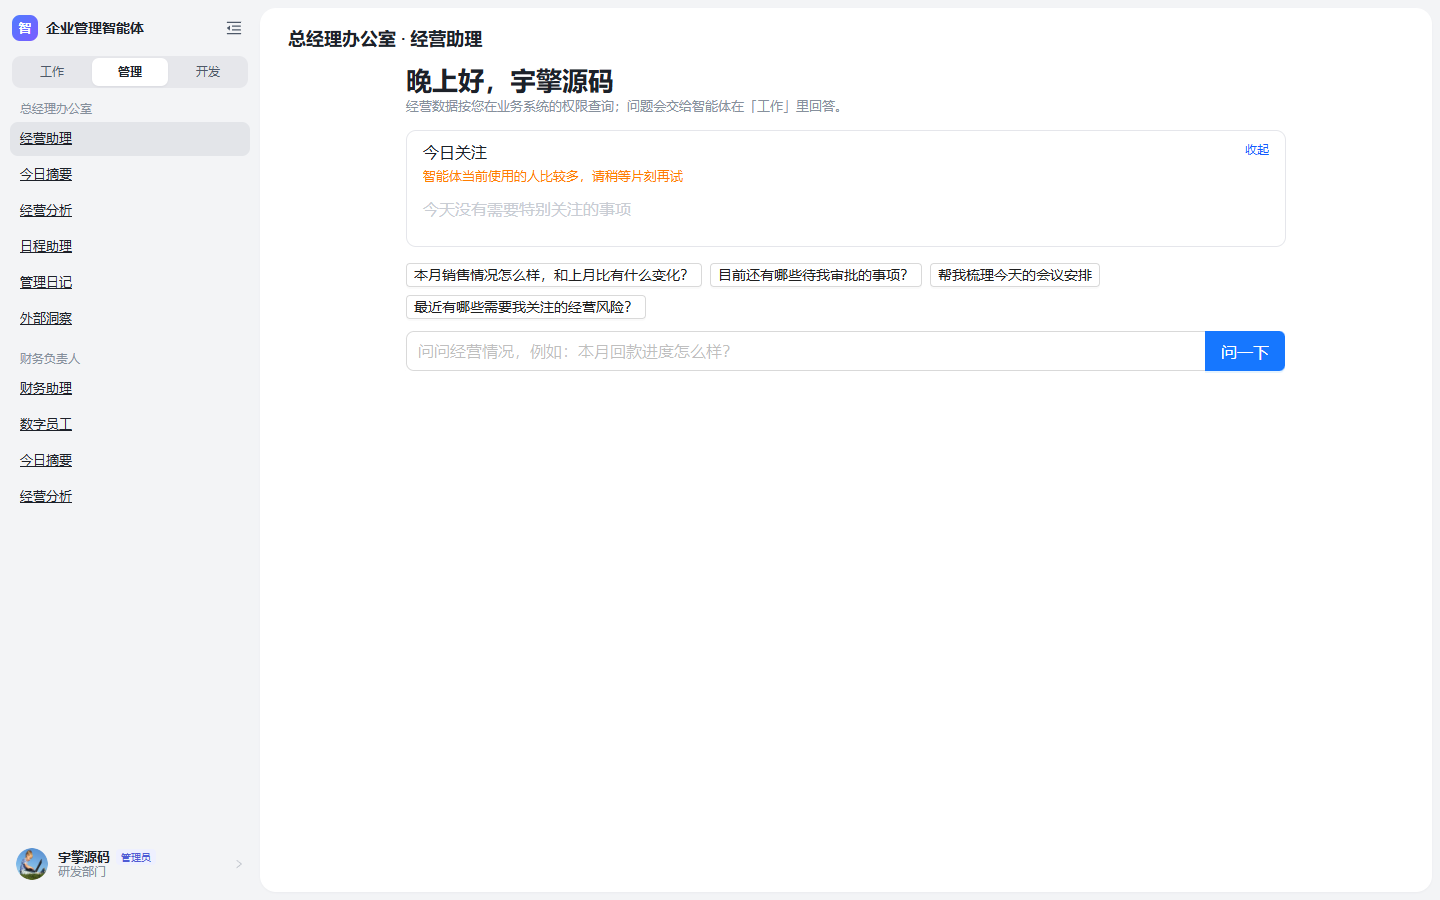Open 日程助理 in the sidebar
1440x900 pixels.
click(x=130, y=247)
